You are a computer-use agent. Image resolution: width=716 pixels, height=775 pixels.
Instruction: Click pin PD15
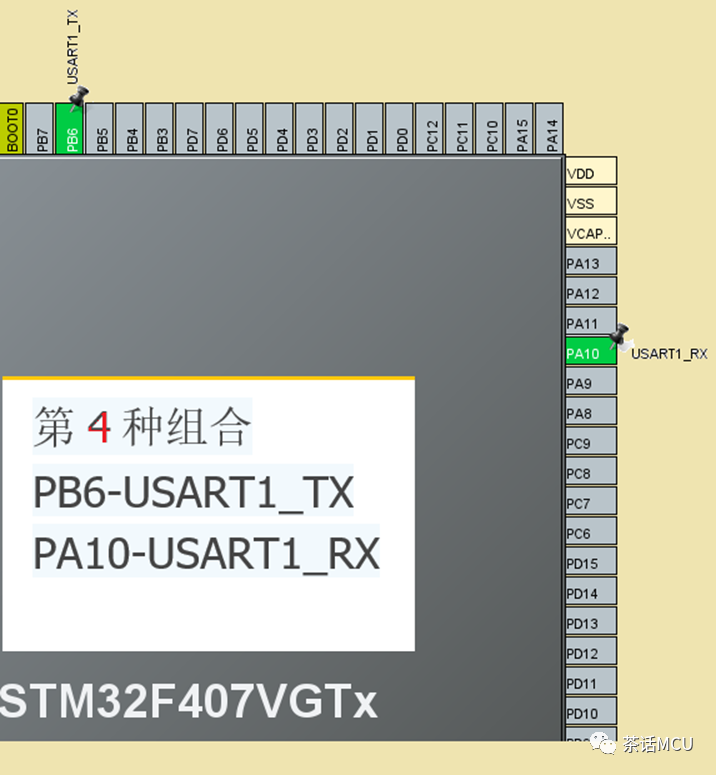(x=591, y=560)
